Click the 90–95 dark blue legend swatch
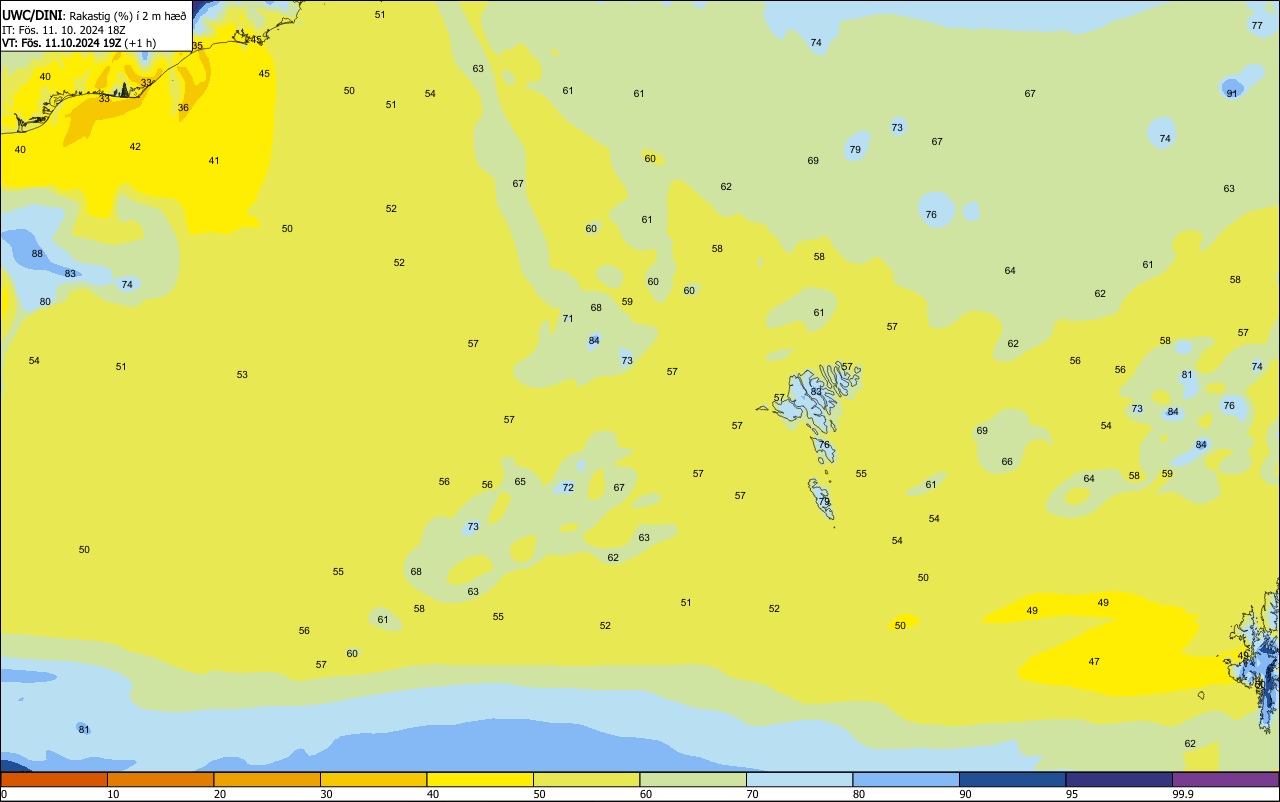 [1013, 779]
